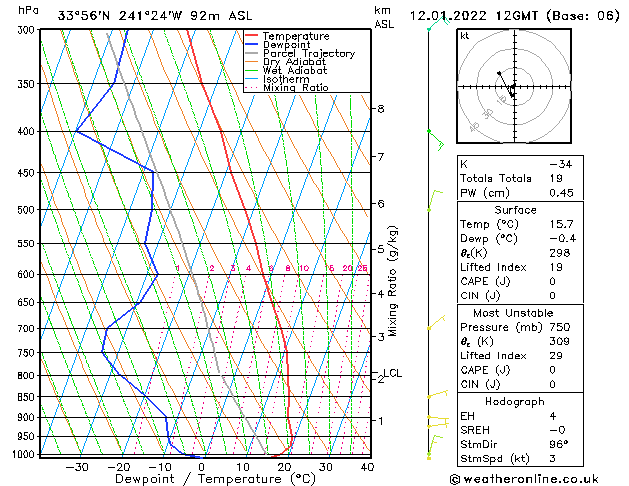Image resolution: width=629 pixels, height=486 pixels.
Task: Click the gray Parcel Trajectory legend line sample
Action: pyautogui.click(x=252, y=53)
